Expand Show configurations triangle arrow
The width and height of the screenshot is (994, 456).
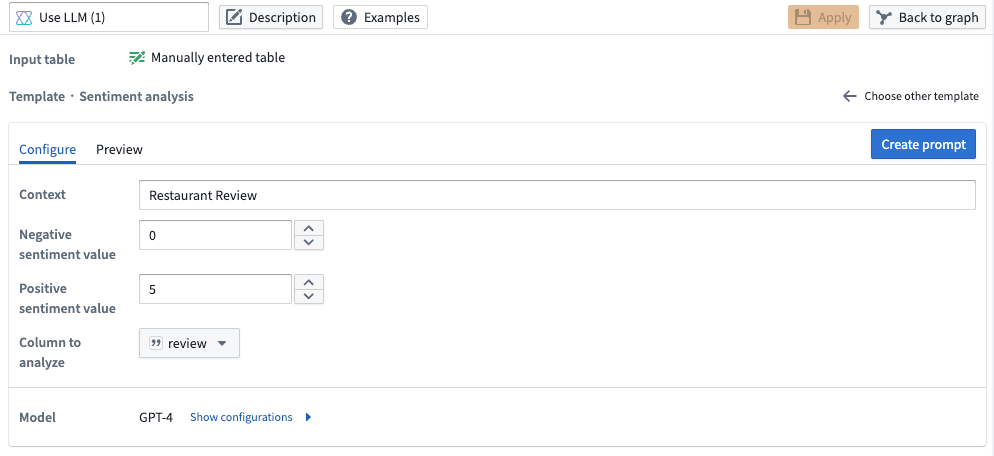[308, 417]
